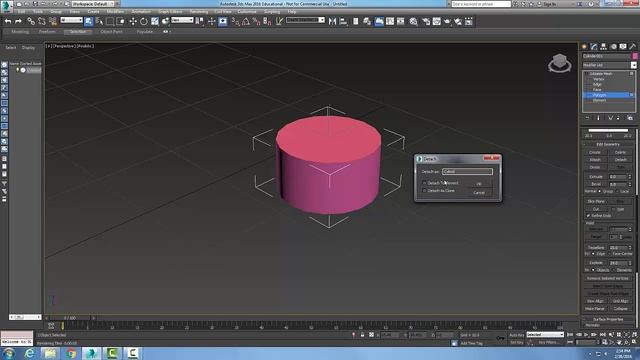This screenshot has height=360, width=640.
Task: Select the Local normal radio button
Action: pyautogui.click(x=618, y=191)
